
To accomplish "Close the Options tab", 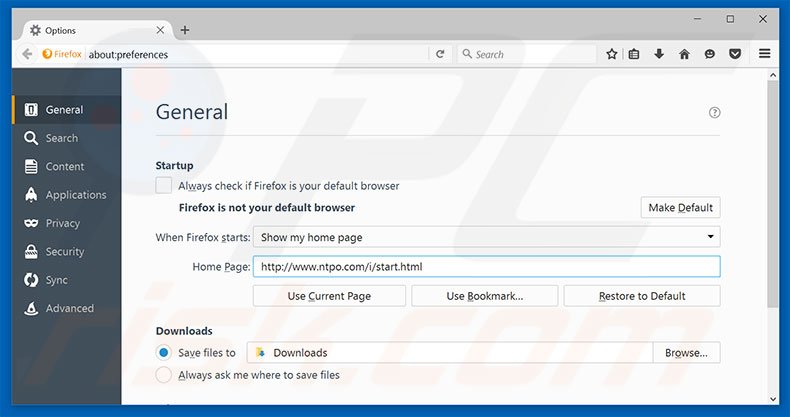I will [160, 30].
